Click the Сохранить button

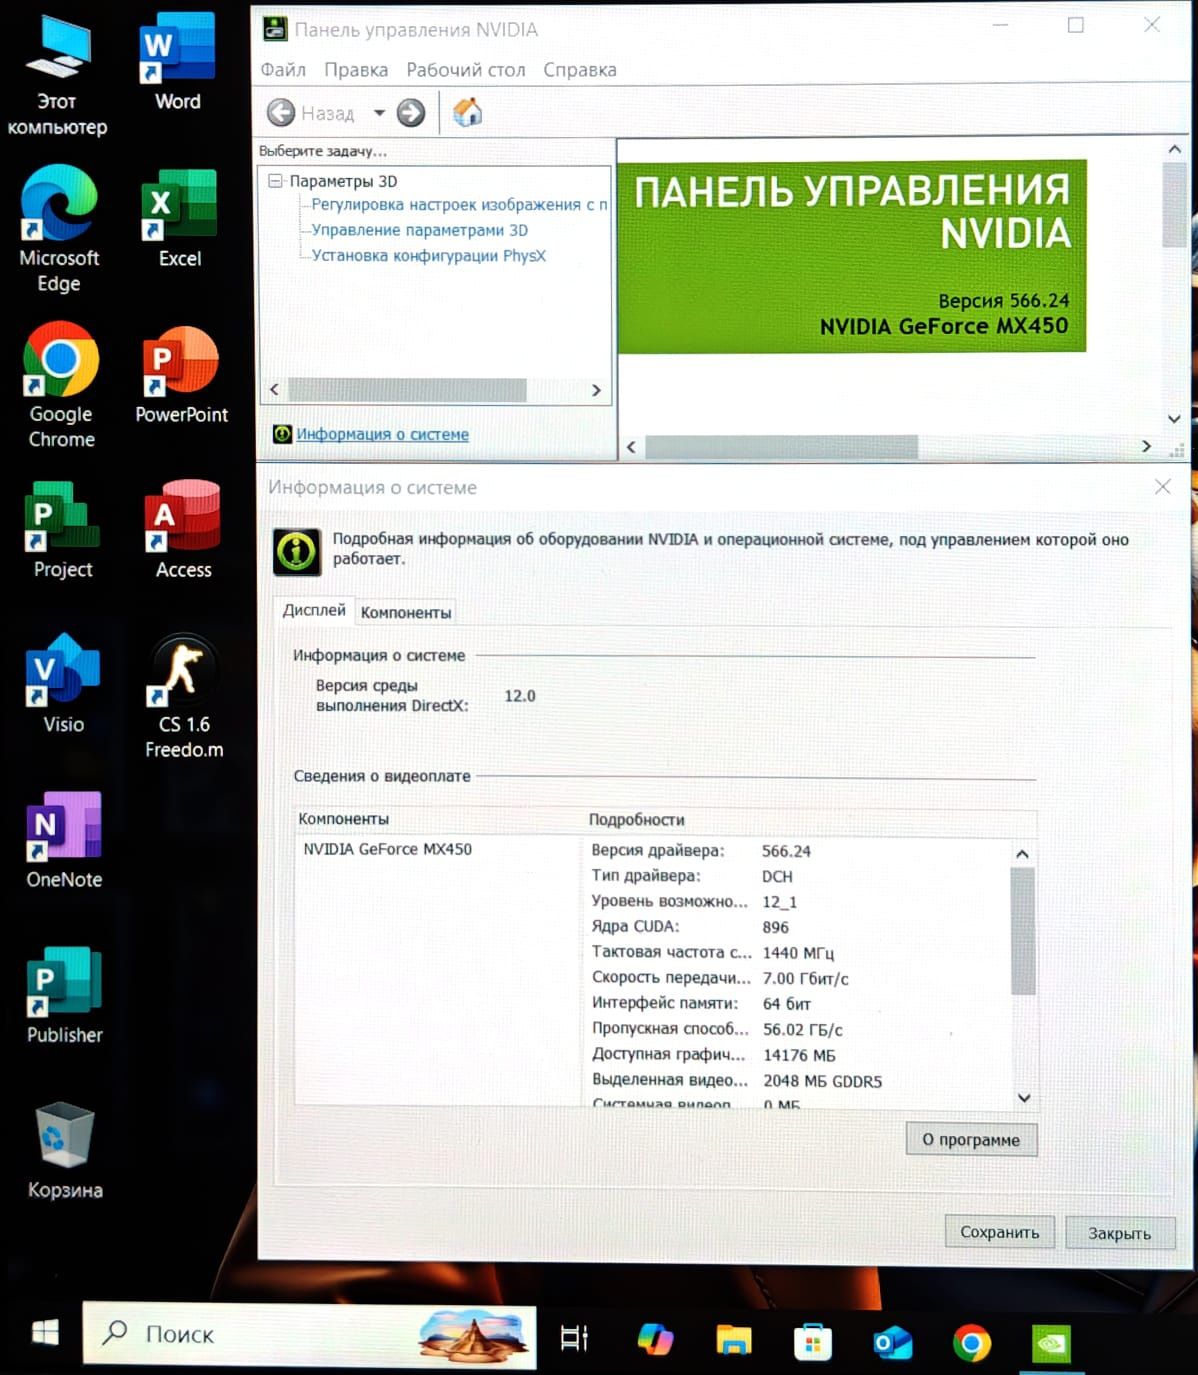tap(1000, 1232)
